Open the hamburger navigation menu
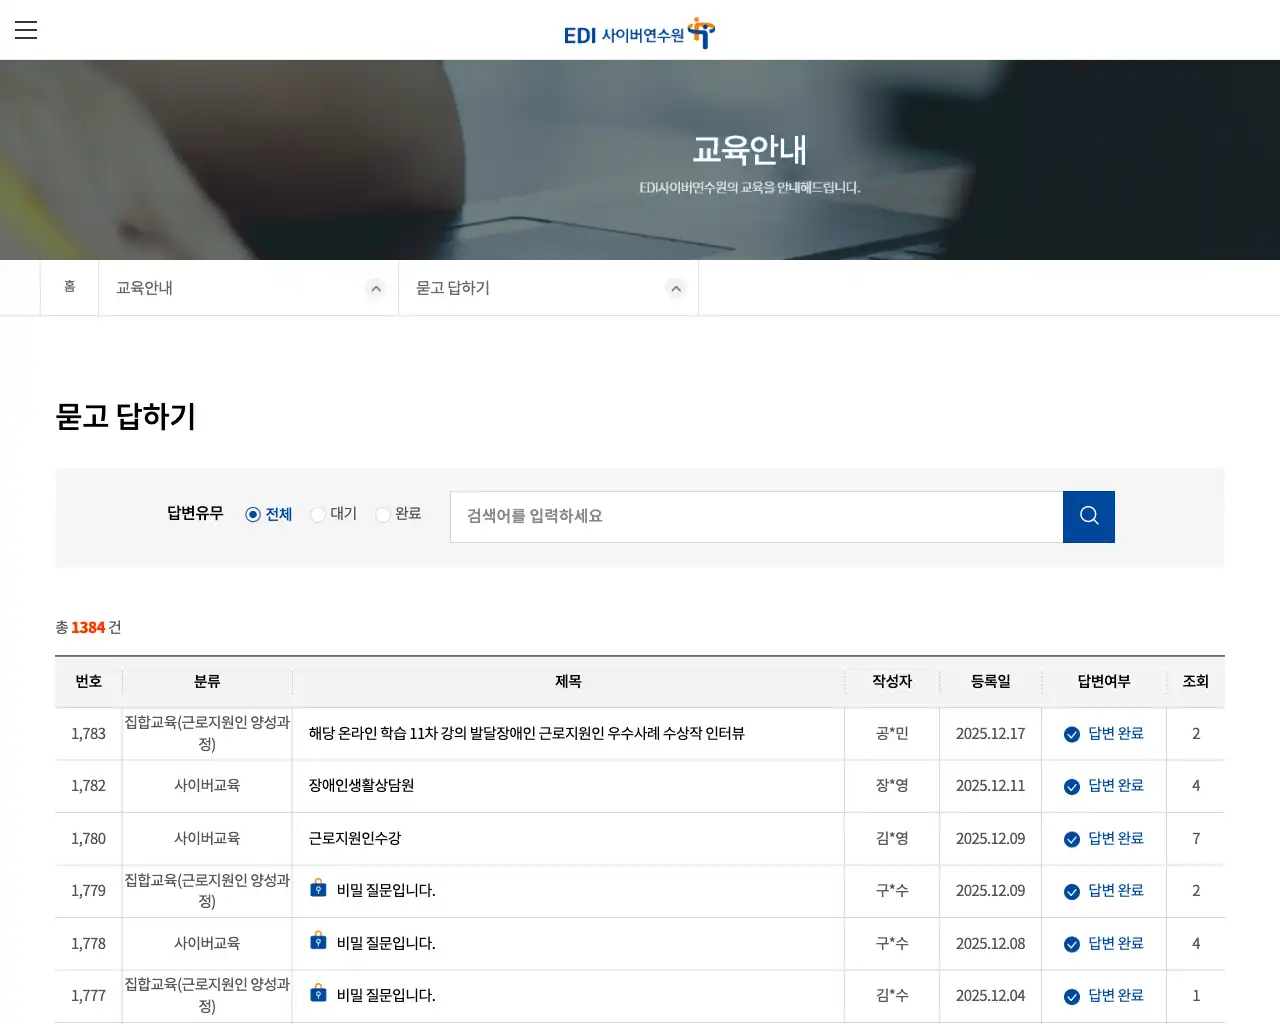Viewport: 1280px width, 1024px height. tap(26, 30)
